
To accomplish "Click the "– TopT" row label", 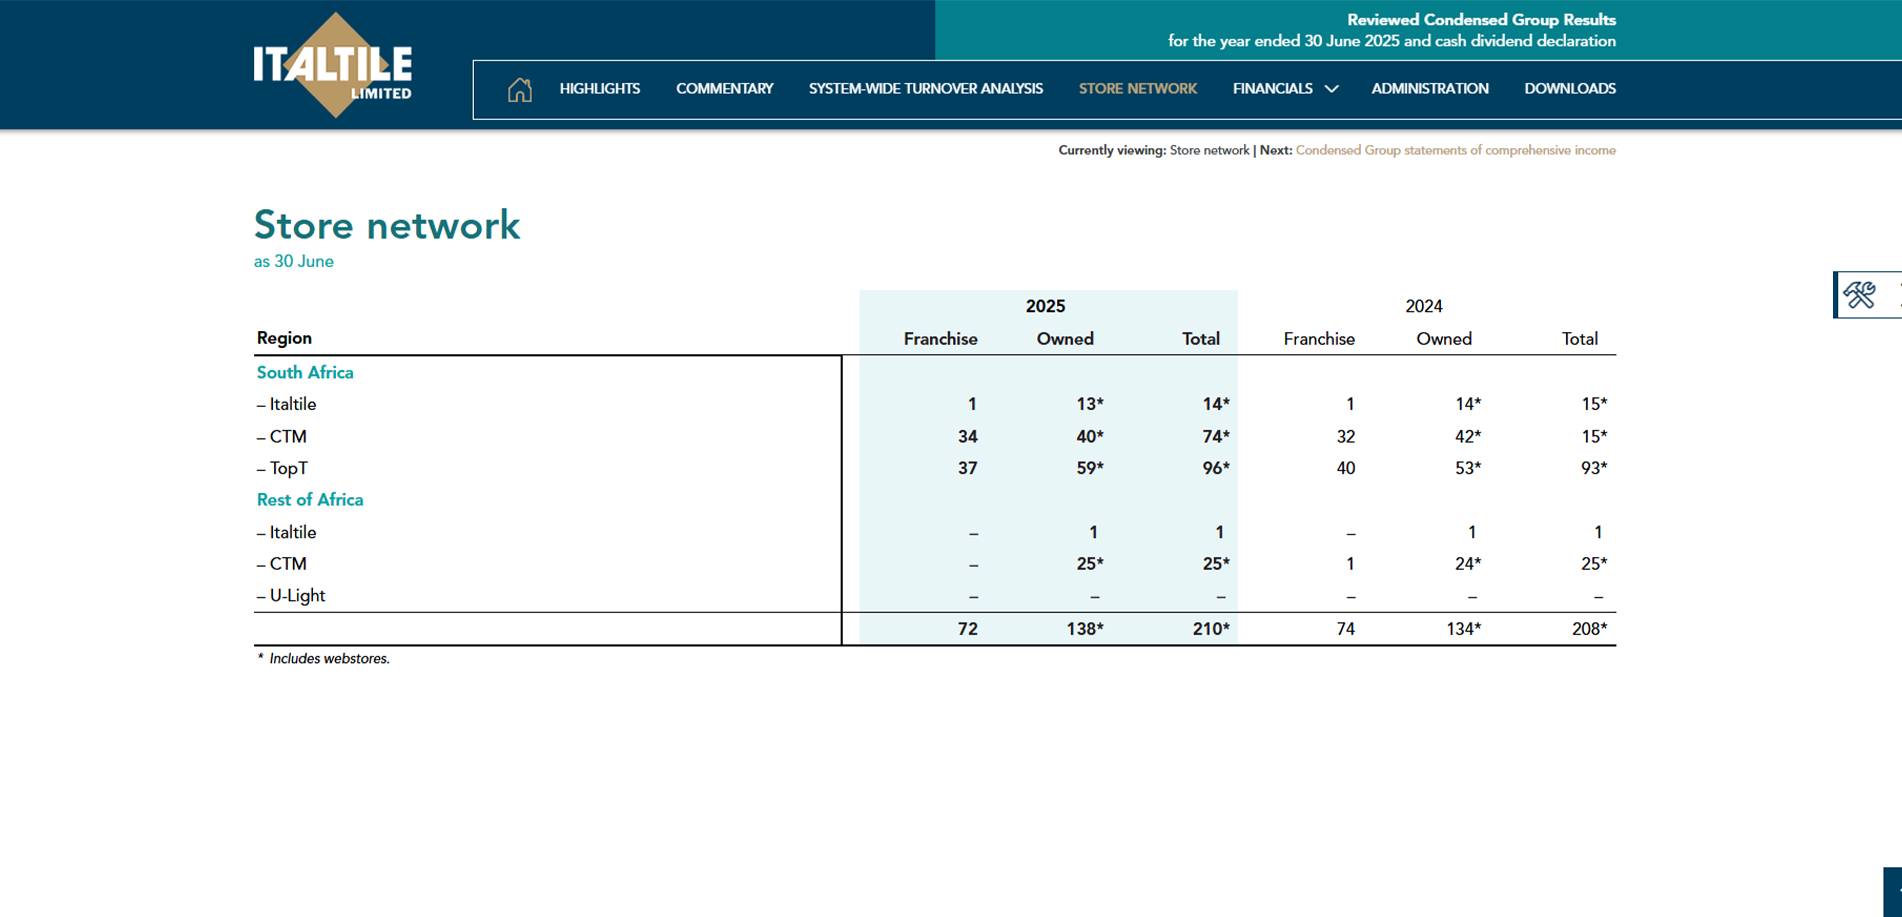I will pyautogui.click(x=282, y=468).
